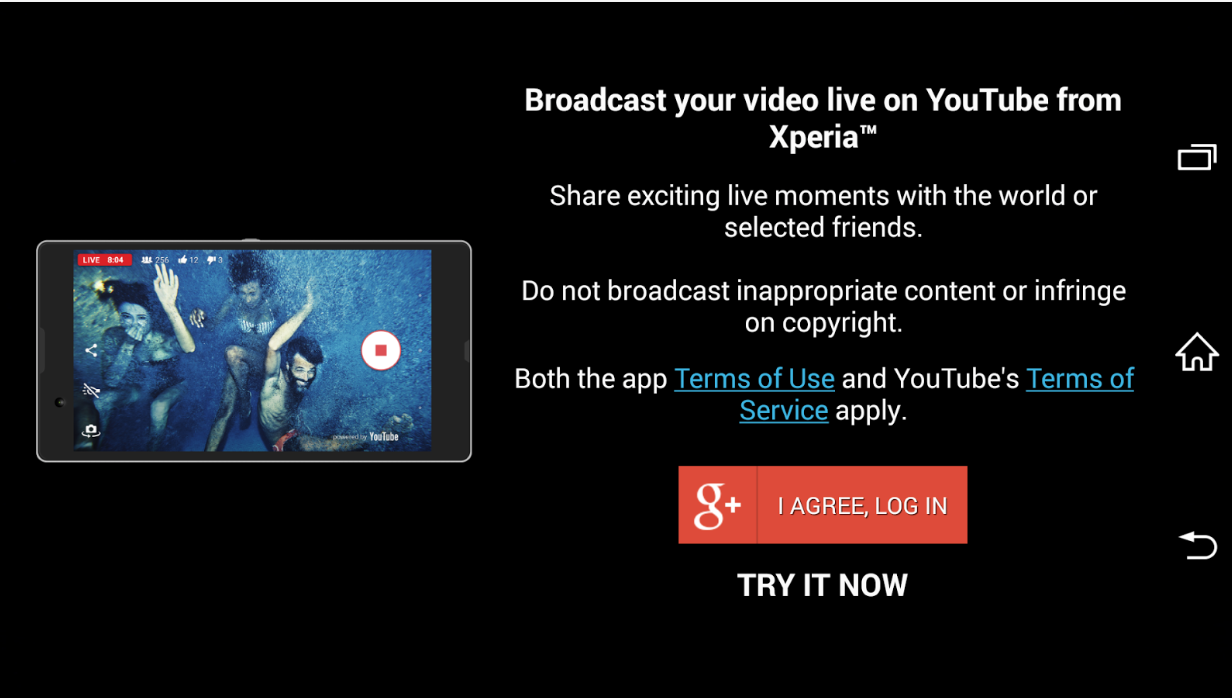Click the 'Do not broadcast inappropriate content' text

(822, 307)
